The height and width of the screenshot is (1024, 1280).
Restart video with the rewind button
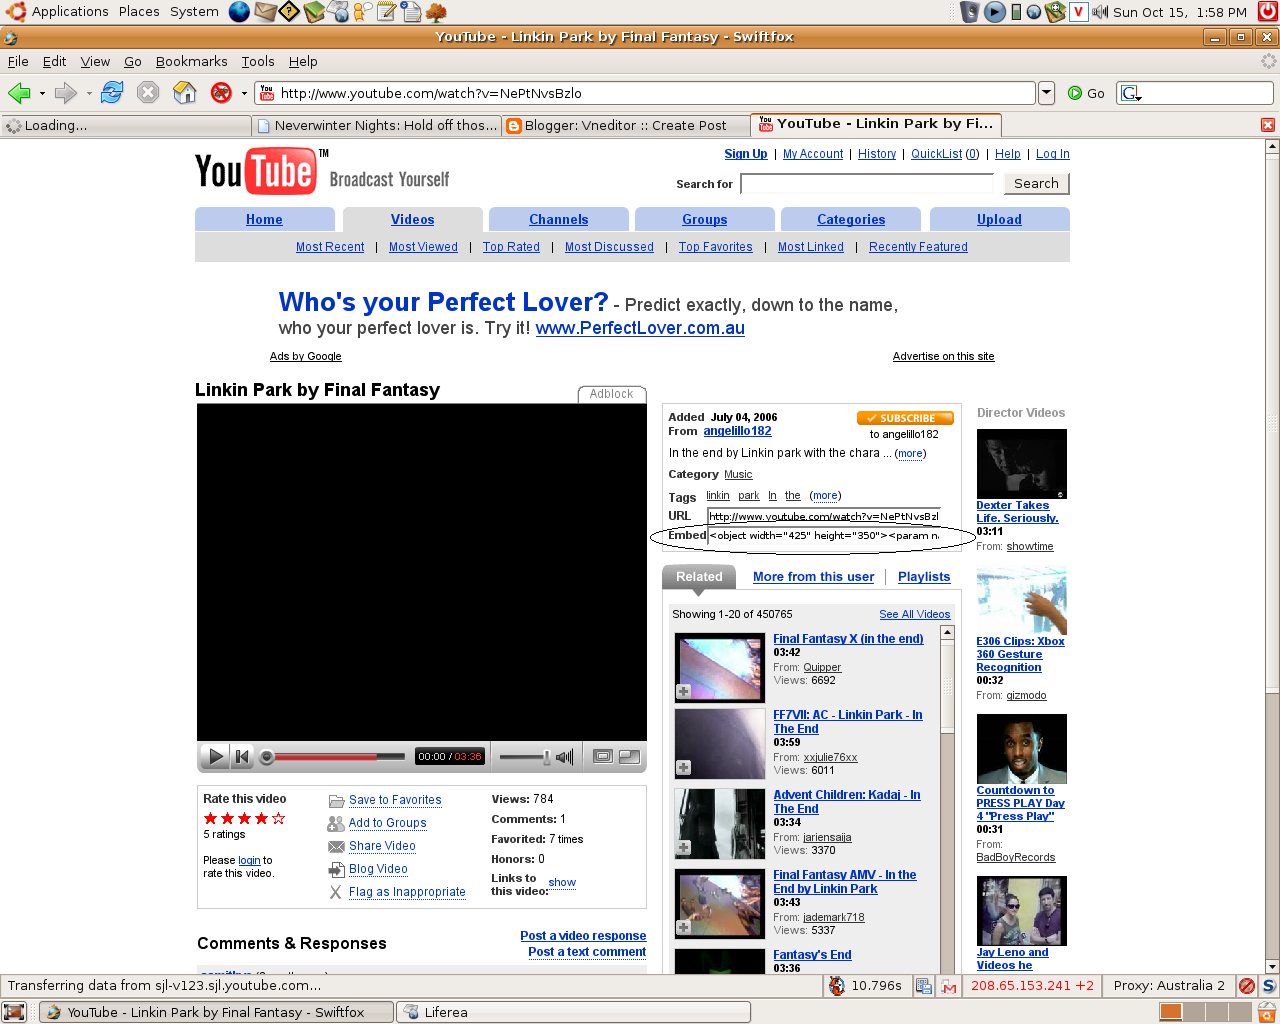click(x=242, y=756)
